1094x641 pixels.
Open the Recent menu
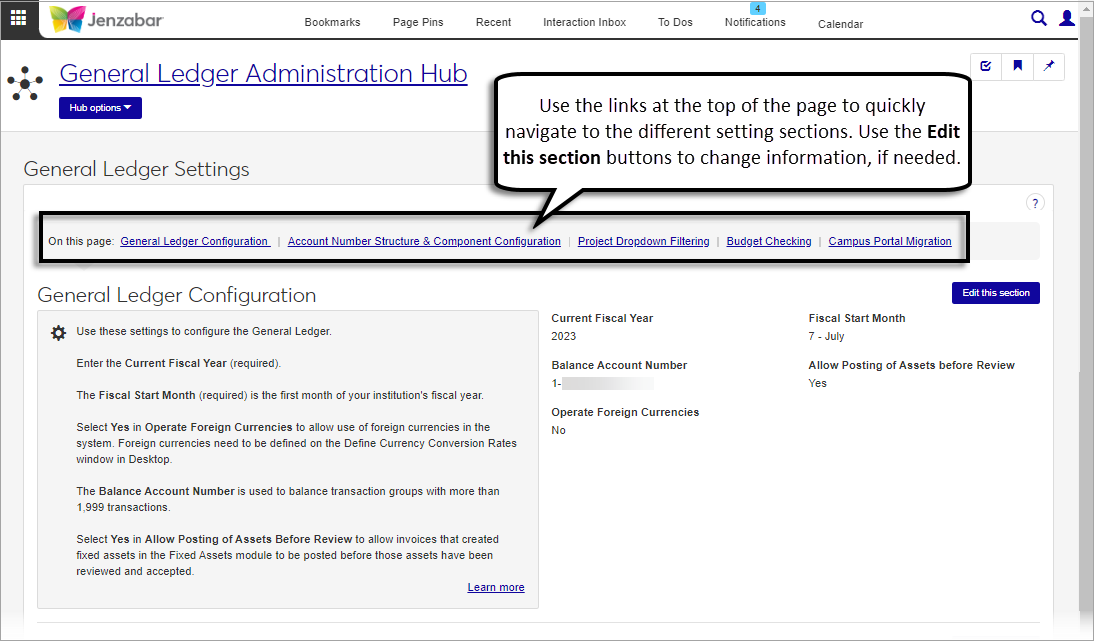pyautogui.click(x=493, y=22)
